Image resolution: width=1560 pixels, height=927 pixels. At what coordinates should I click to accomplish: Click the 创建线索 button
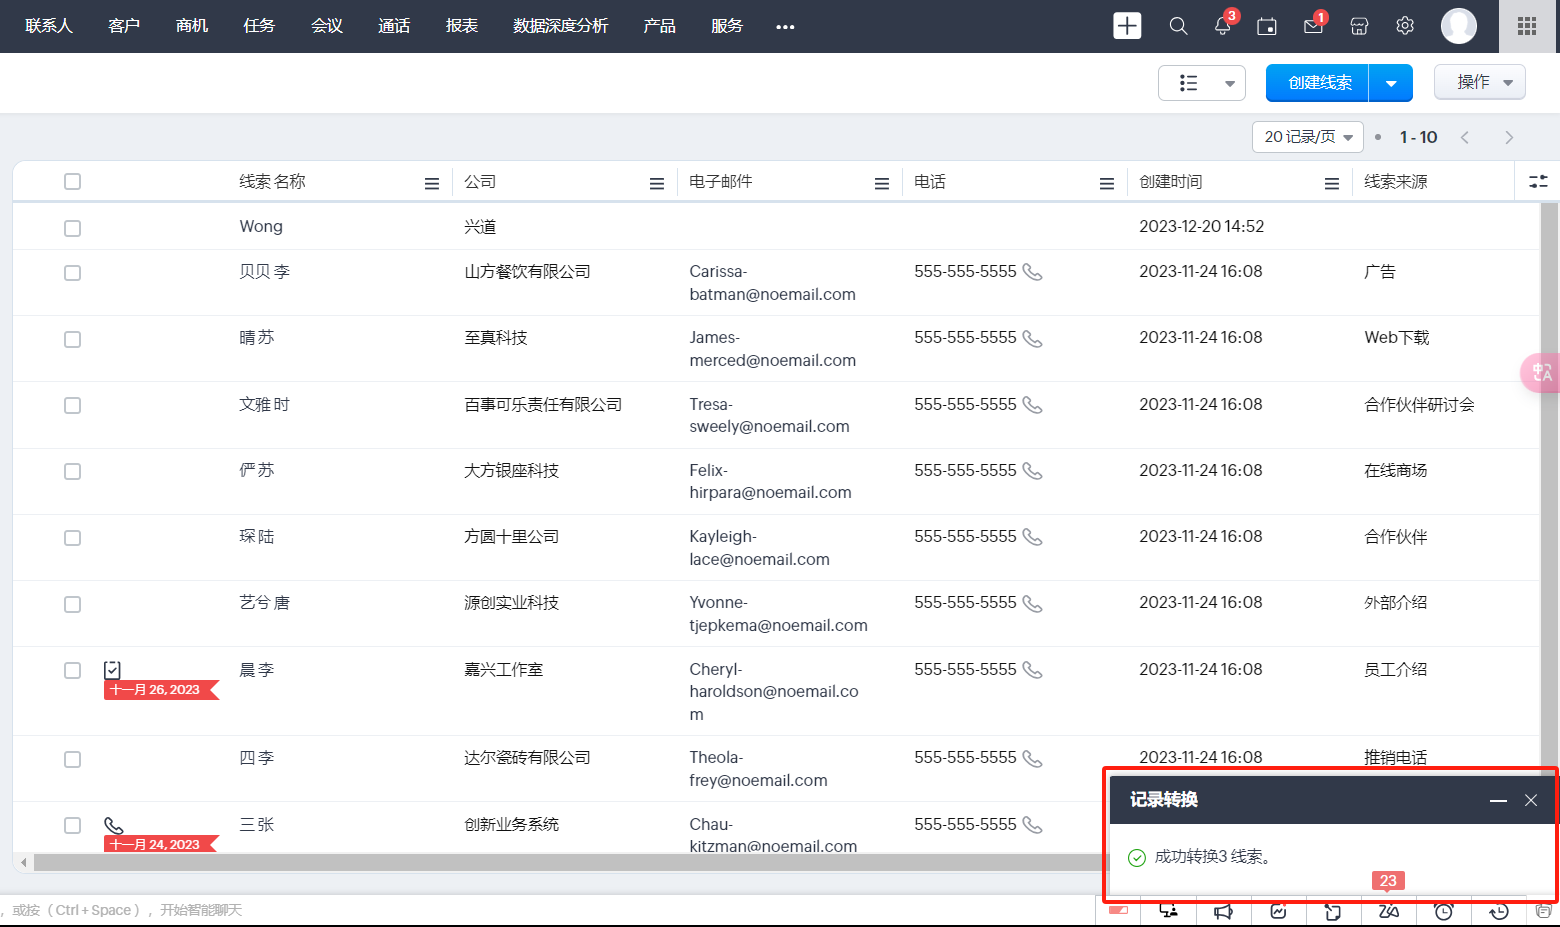(x=1318, y=83)
